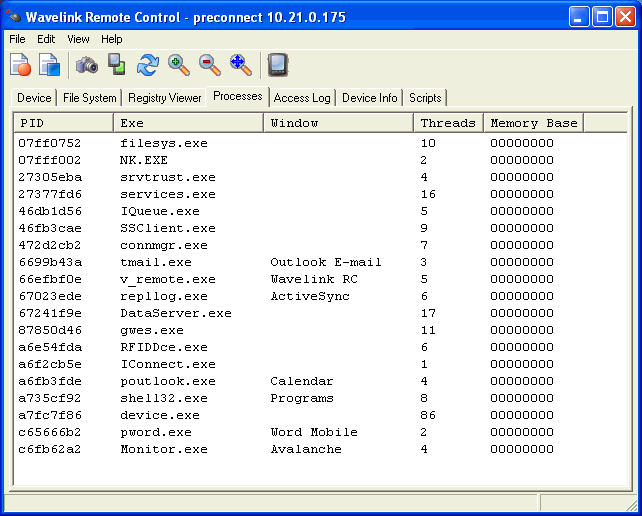642x516 pixels.
Task: Click the Calendar window name
Action: 302,381
